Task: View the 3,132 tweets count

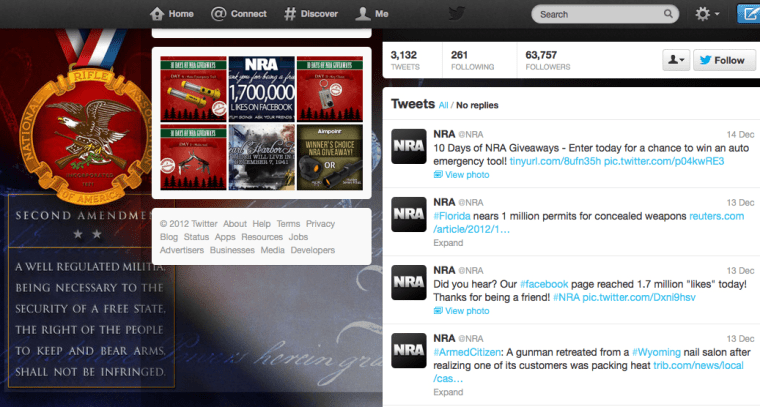Action: tap(405, 60)
